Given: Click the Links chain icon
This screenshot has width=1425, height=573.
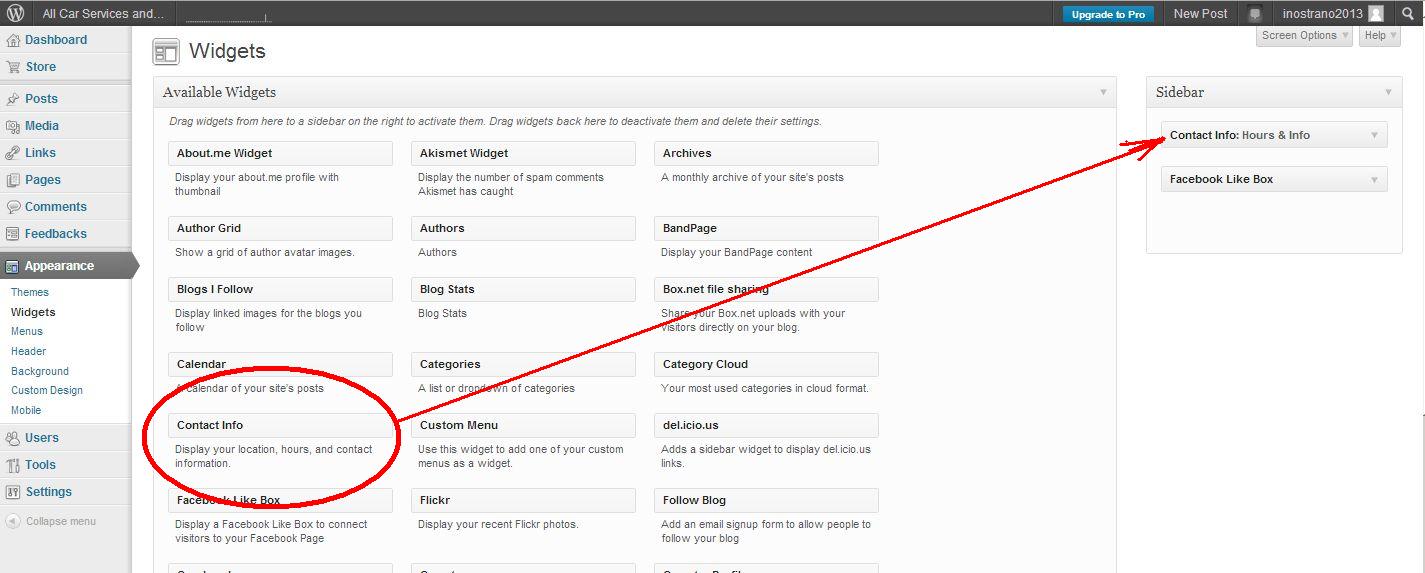Looking at the screenshot, I should point(13,153).
